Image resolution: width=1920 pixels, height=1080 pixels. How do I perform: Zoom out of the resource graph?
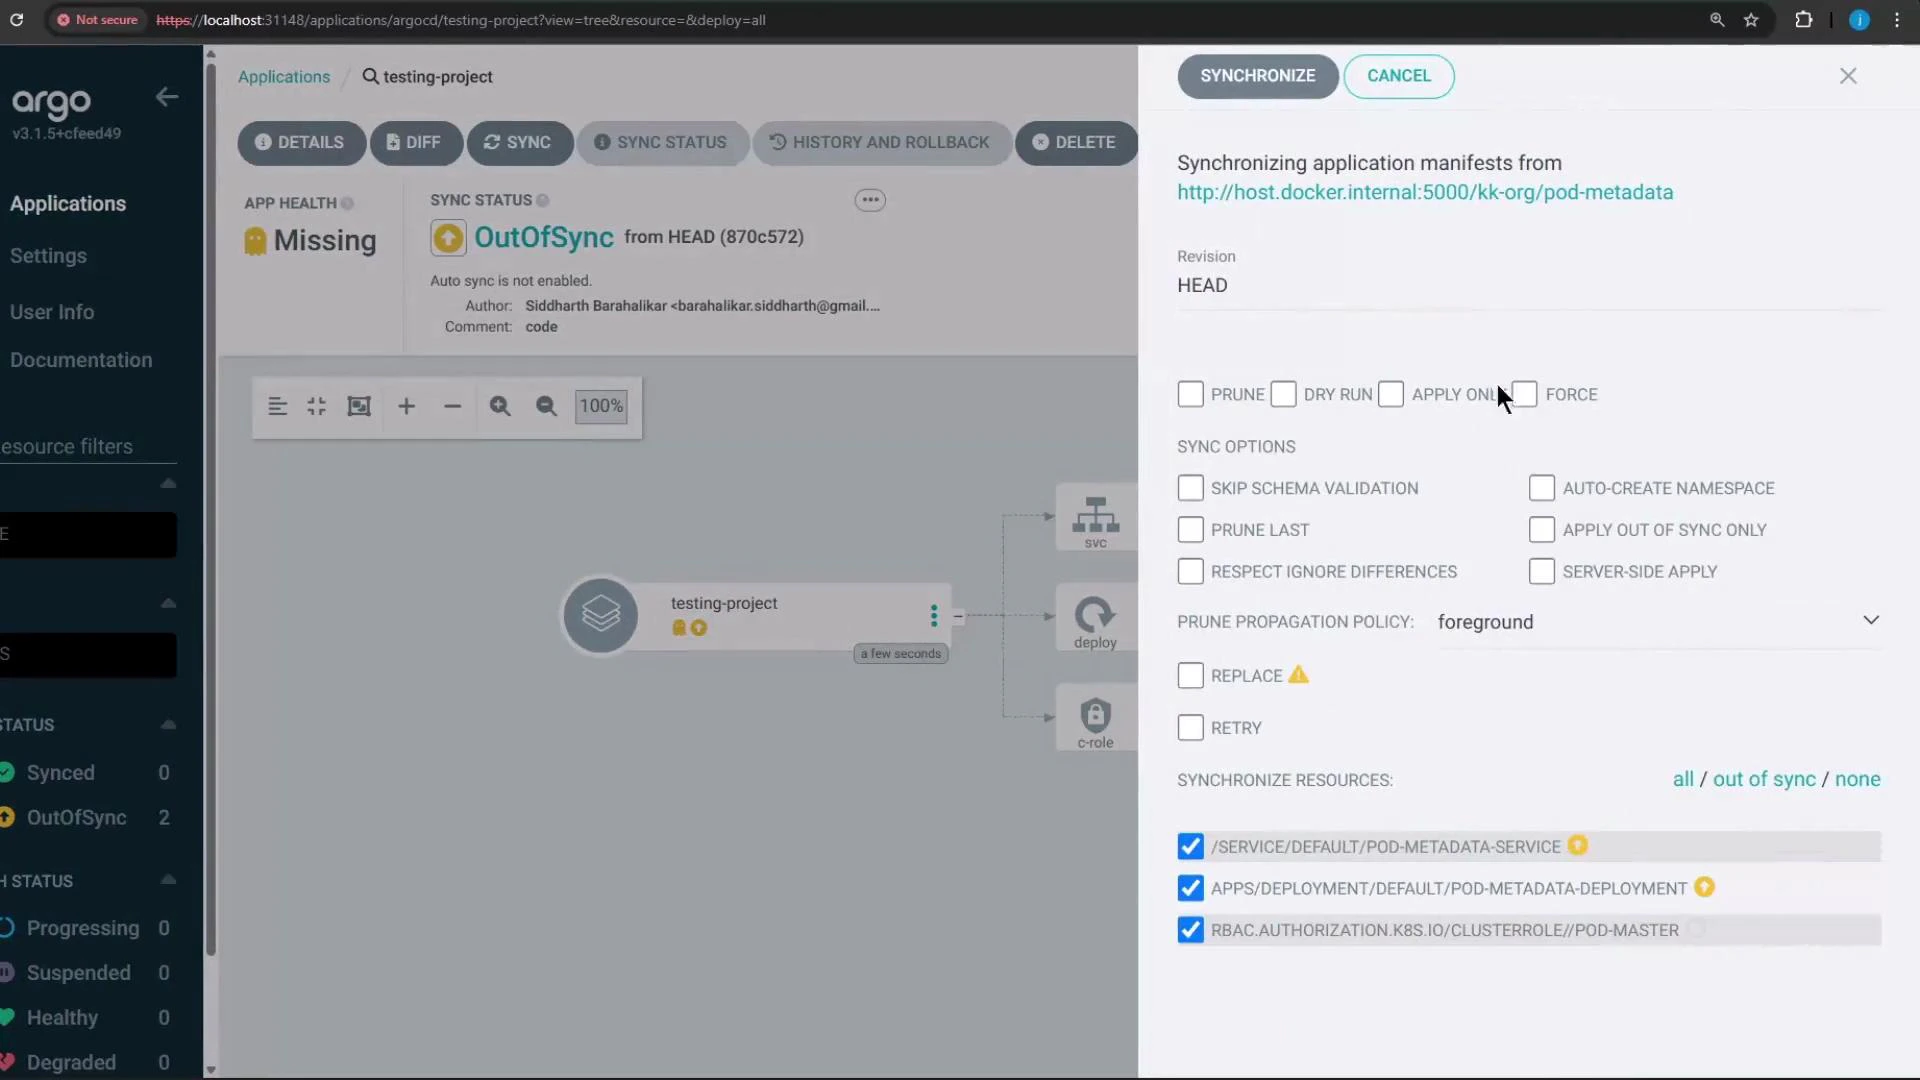coord(452,406)
